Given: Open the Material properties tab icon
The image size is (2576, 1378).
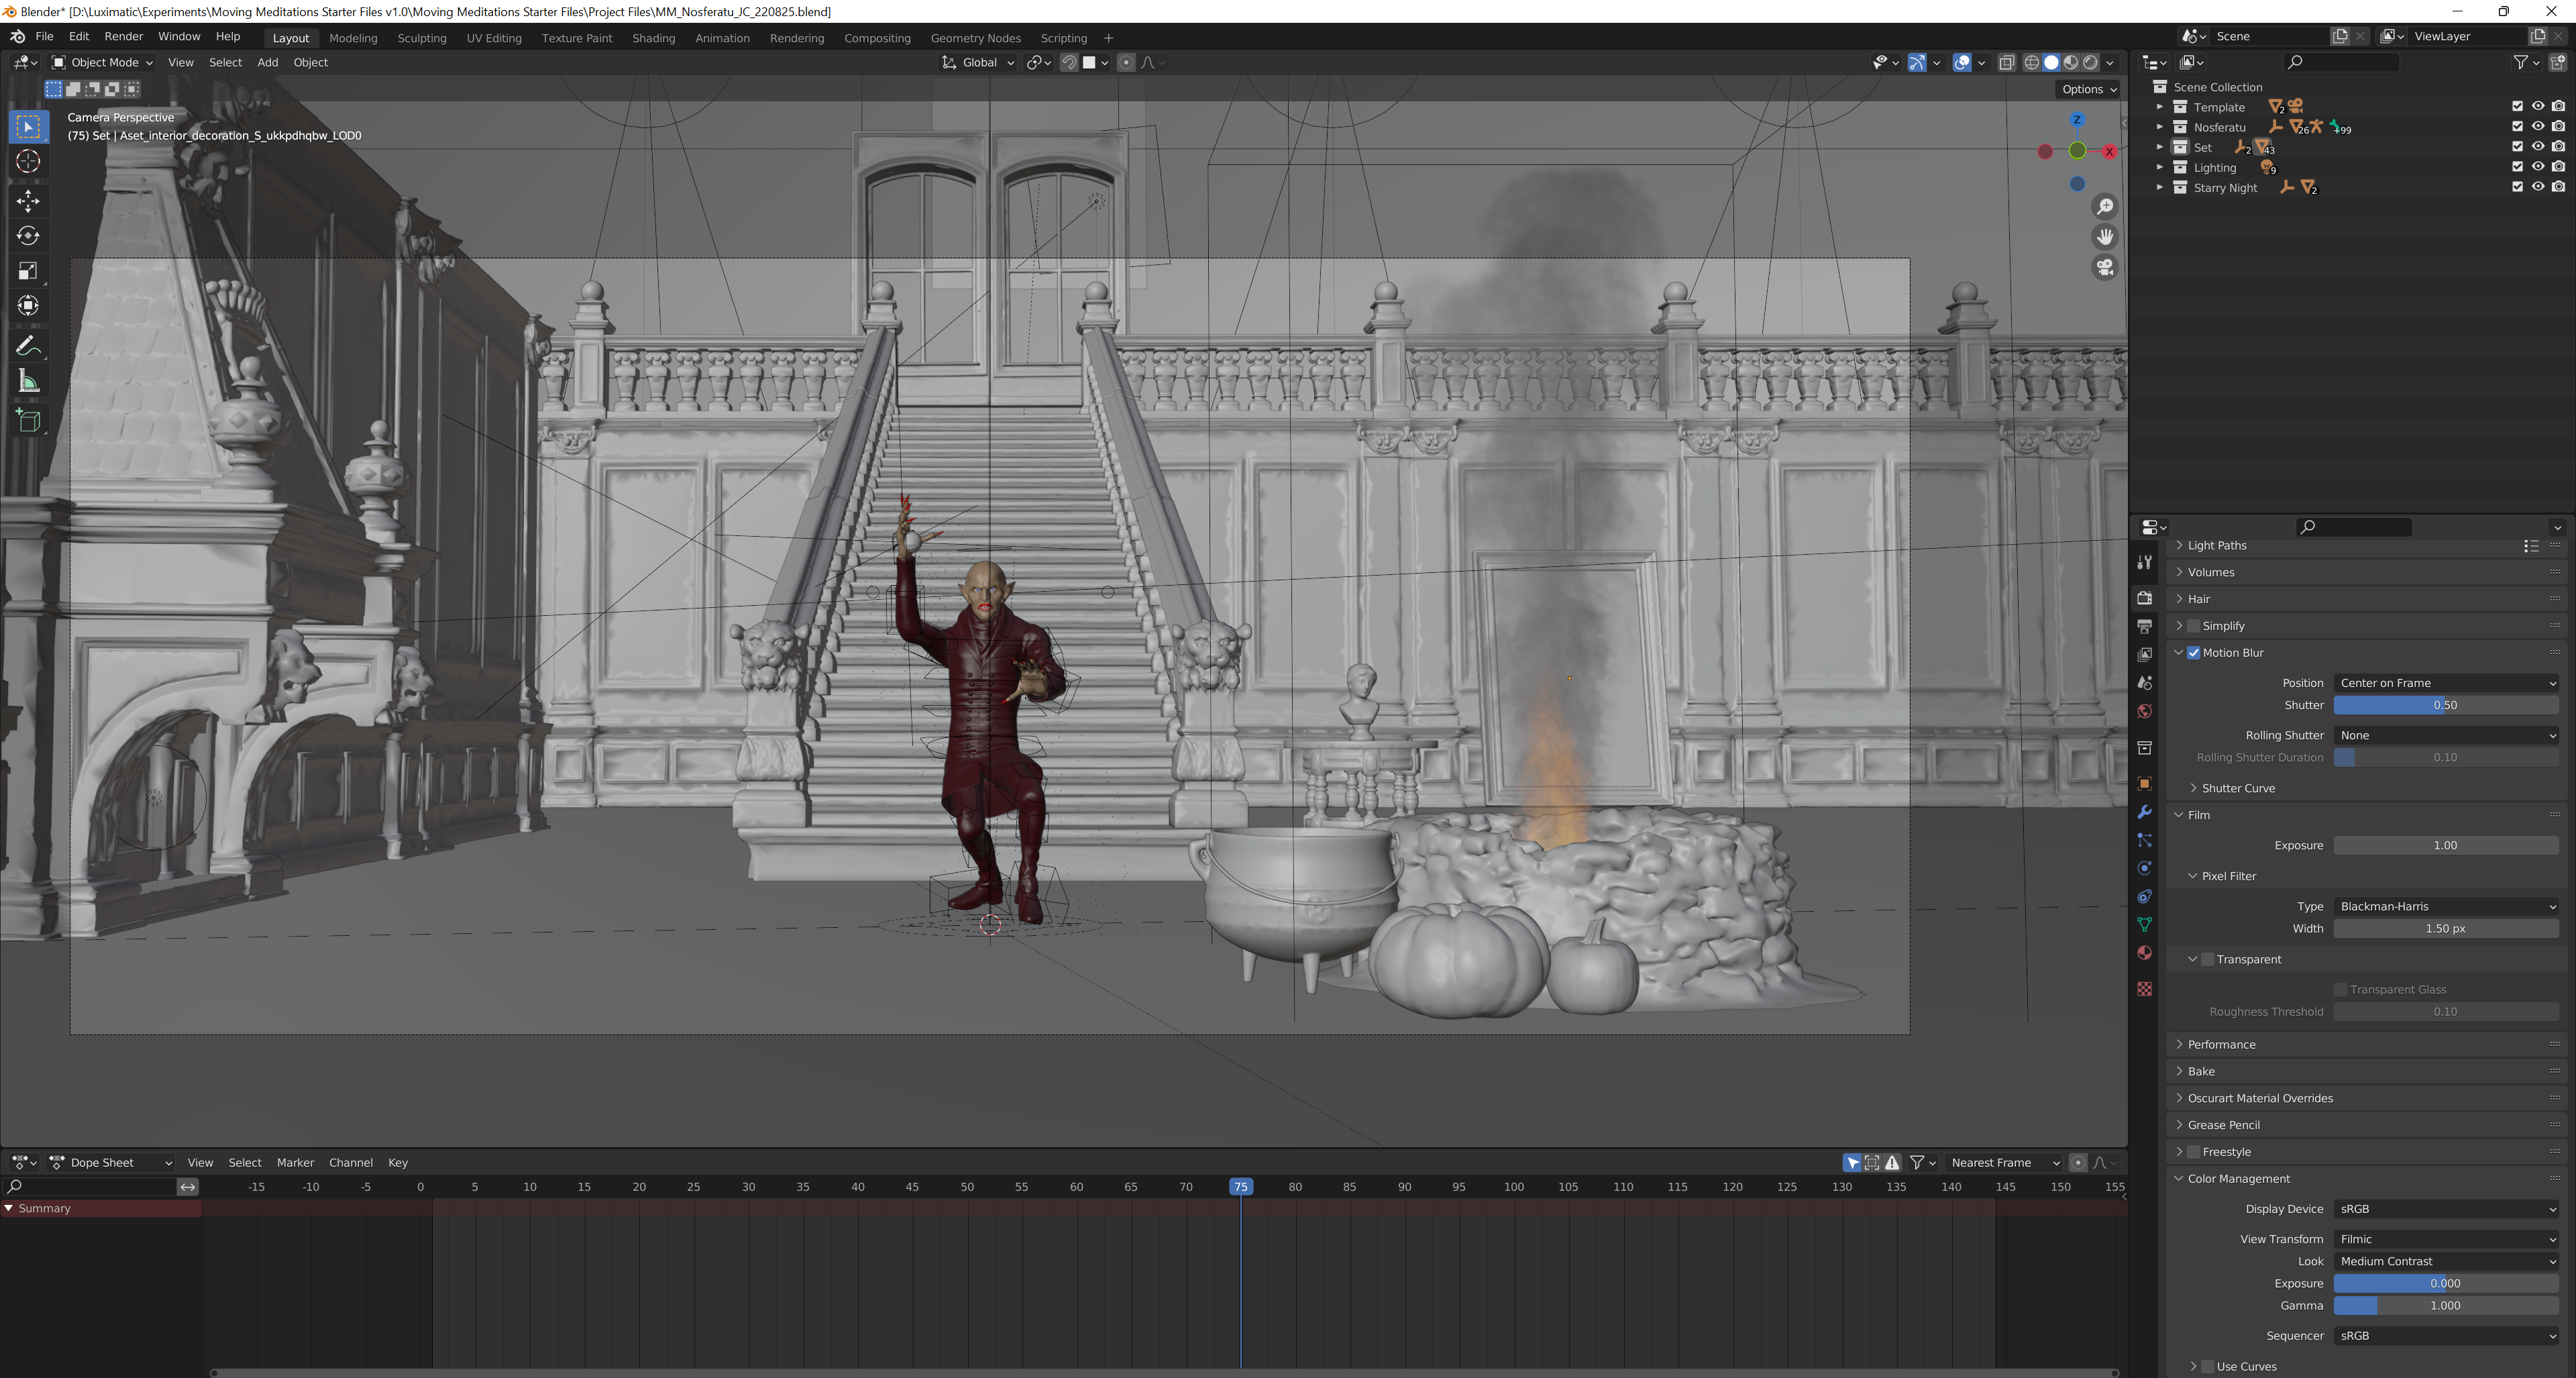Looking at the screenshot, I should coord(2144,953).
